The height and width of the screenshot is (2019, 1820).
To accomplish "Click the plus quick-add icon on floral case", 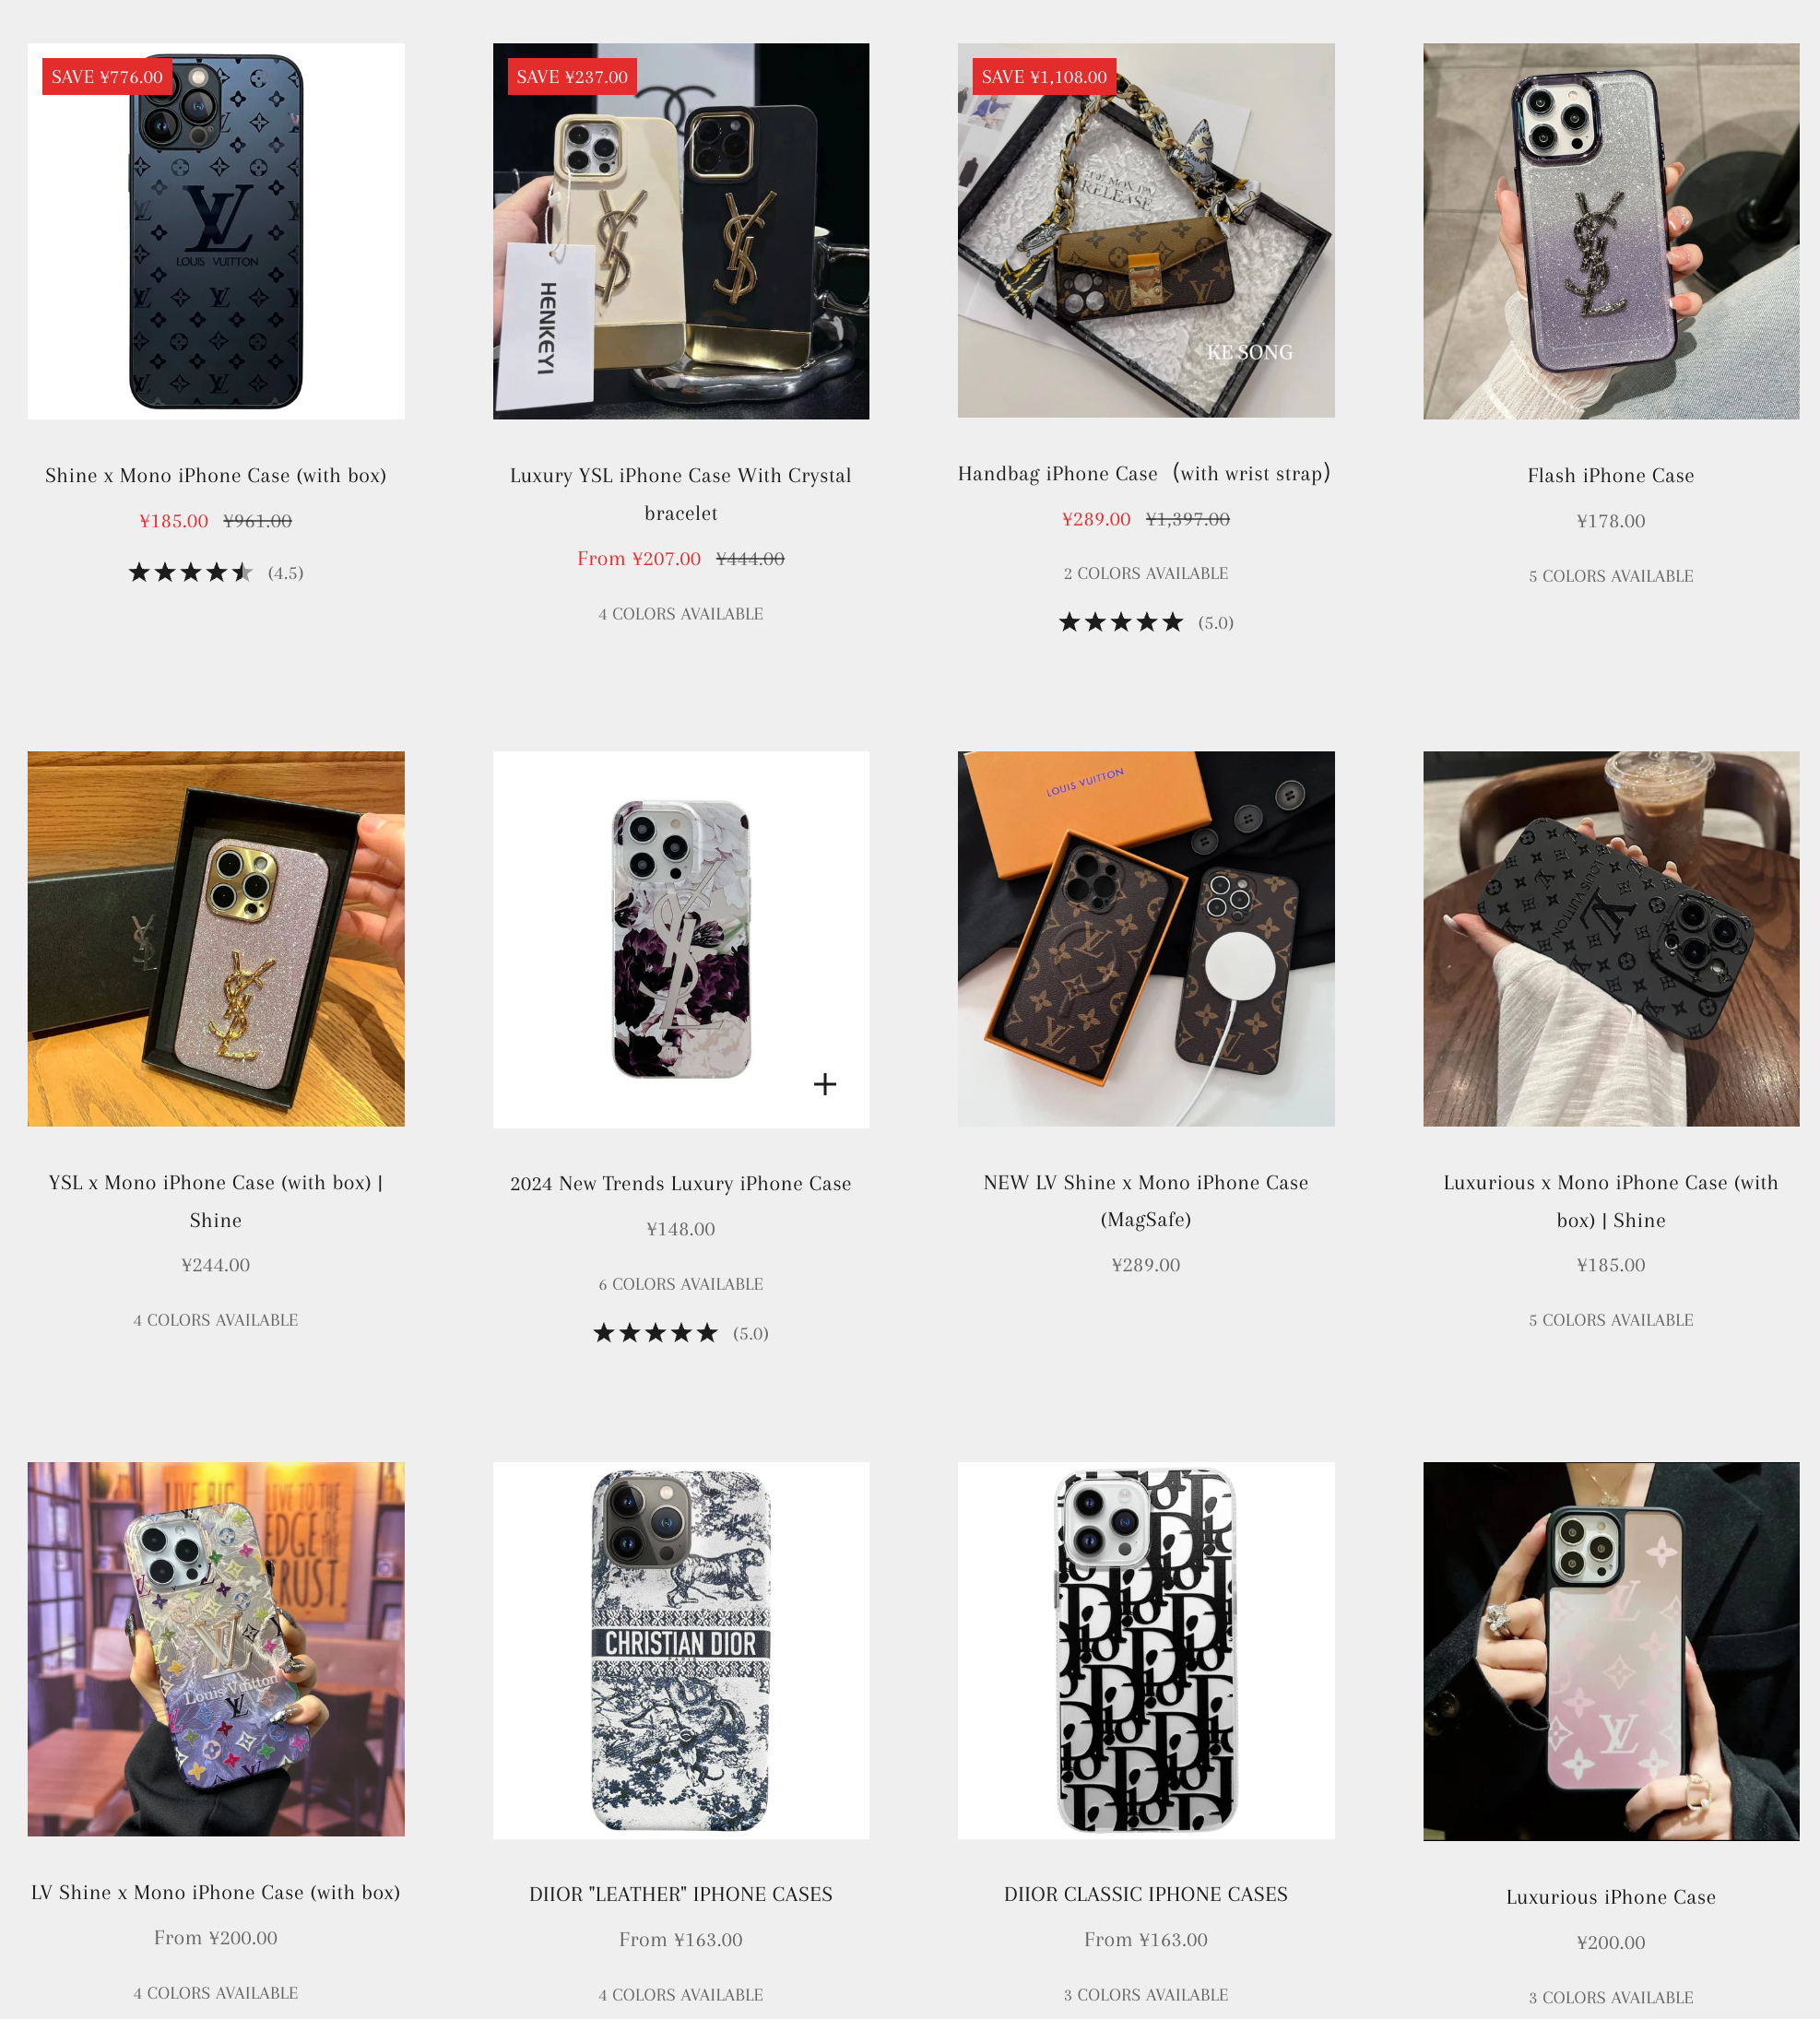I will pos(824,1084).
